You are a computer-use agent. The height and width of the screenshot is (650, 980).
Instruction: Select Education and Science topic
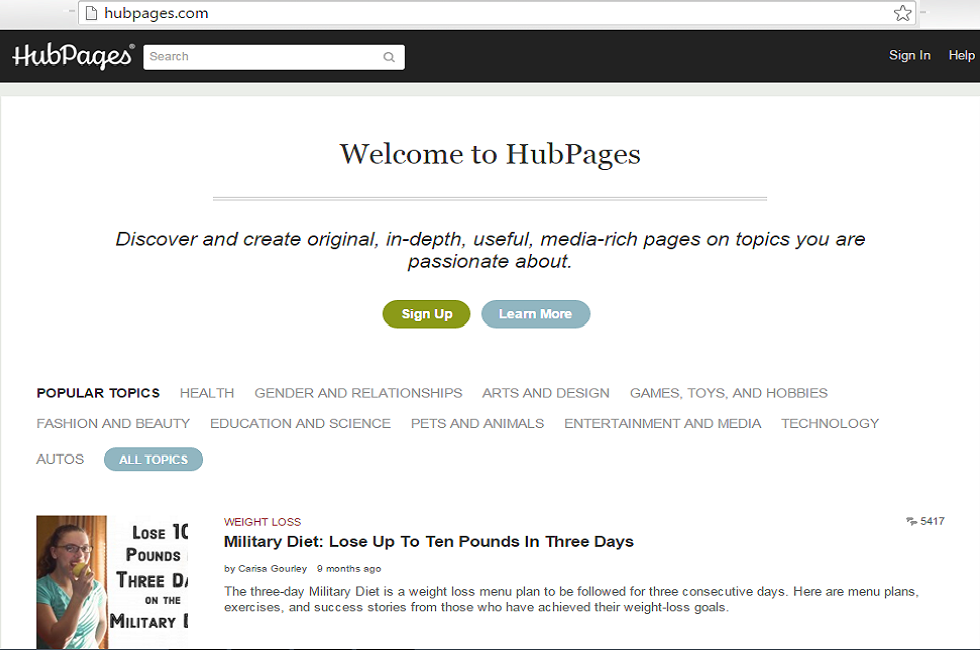pos(300,424)
